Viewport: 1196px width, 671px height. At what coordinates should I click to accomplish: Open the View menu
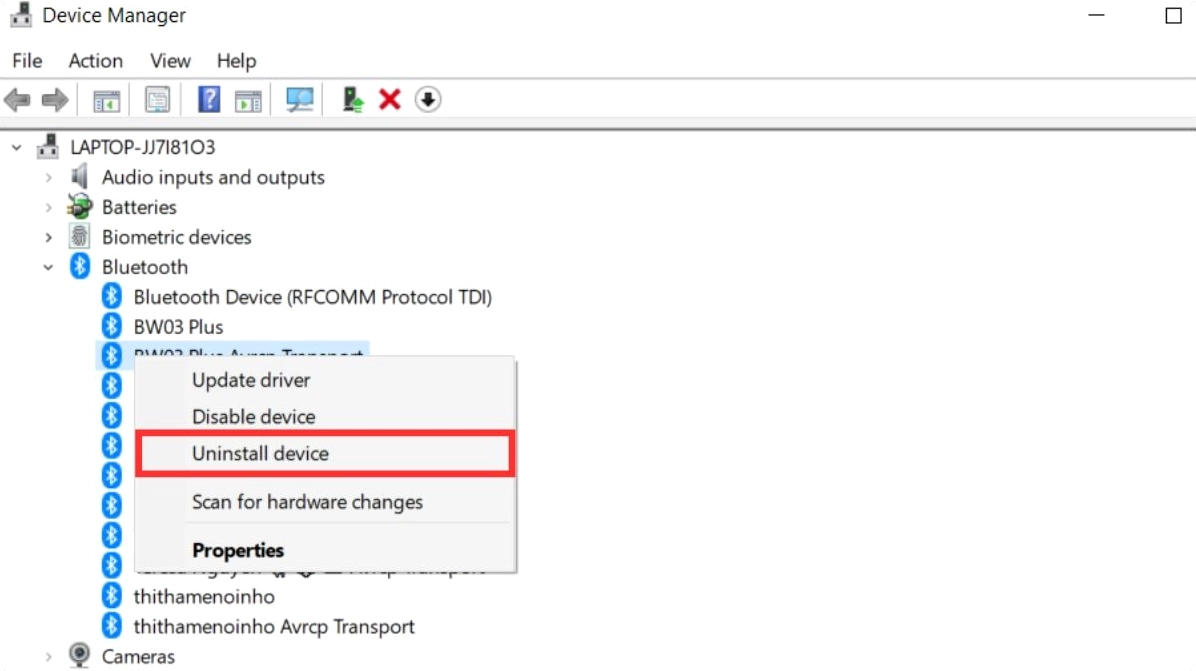click(x=169, y=61)
